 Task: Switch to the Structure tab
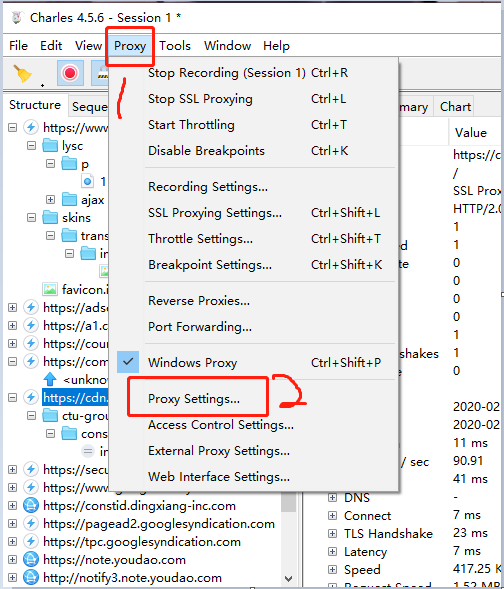click(x=35, y=105)
